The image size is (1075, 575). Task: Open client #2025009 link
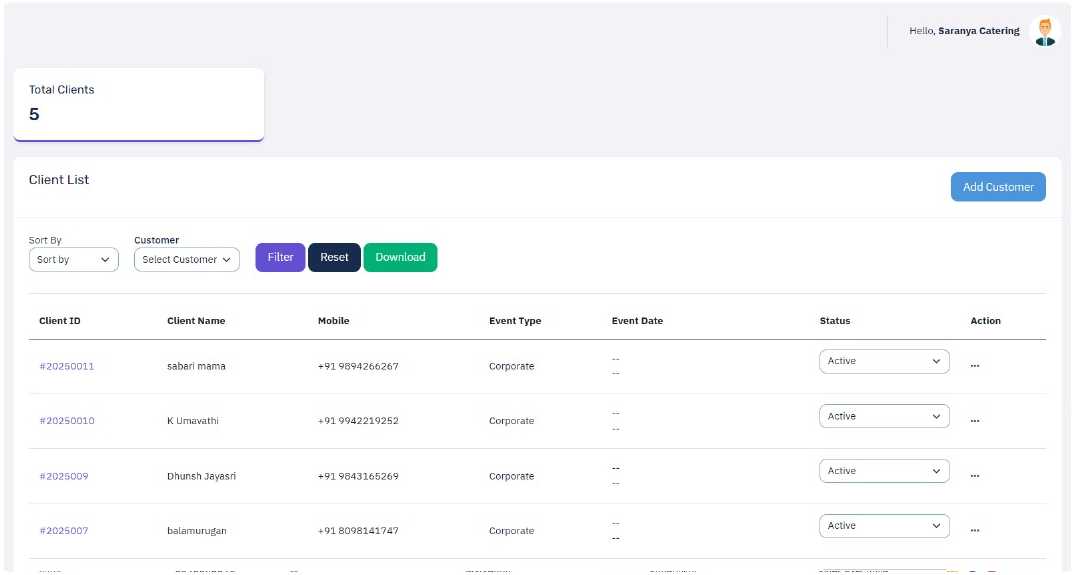pyautogui.click(x=64, y=476)
